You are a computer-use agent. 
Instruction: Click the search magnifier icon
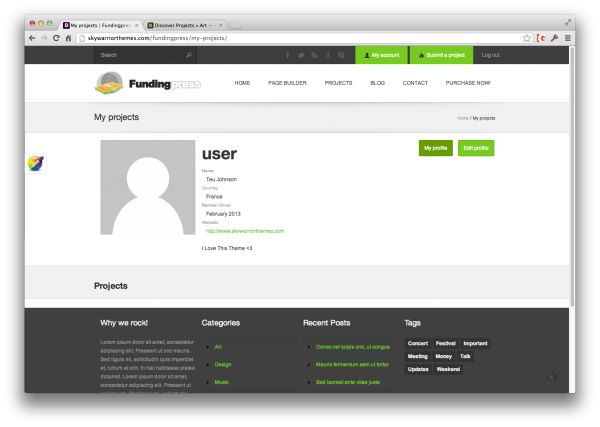(189, 55)
